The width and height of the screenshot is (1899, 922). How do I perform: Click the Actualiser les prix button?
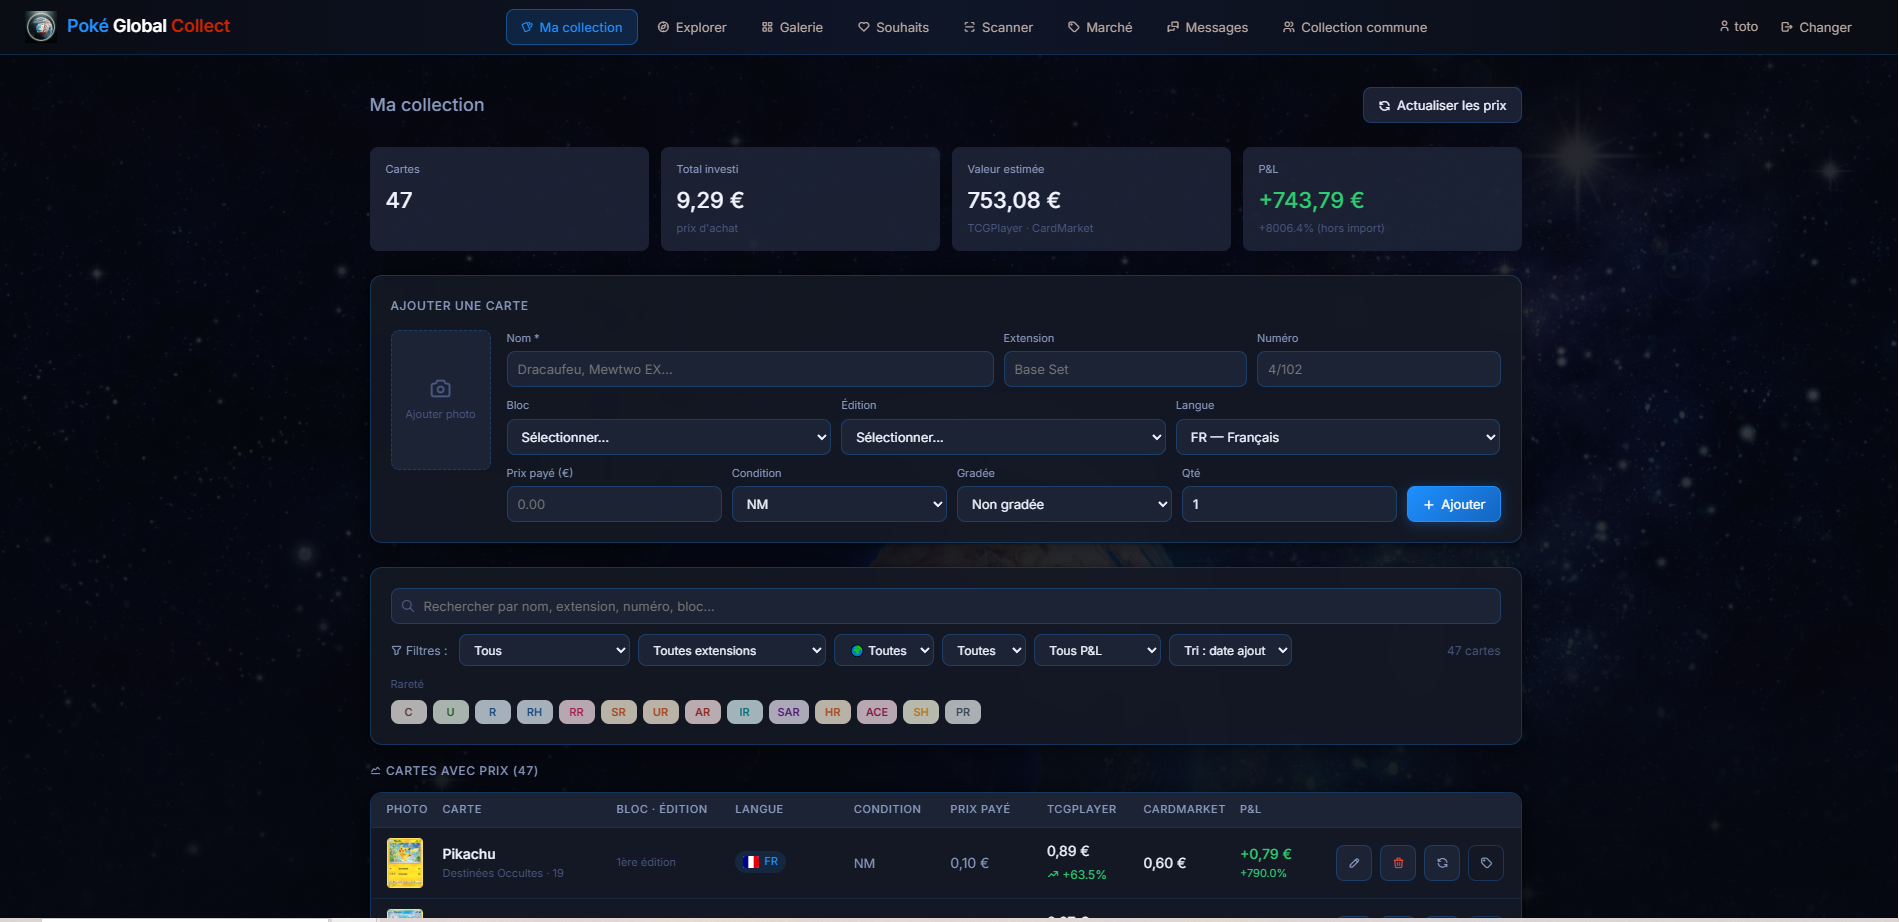[x=1442, y=105]
